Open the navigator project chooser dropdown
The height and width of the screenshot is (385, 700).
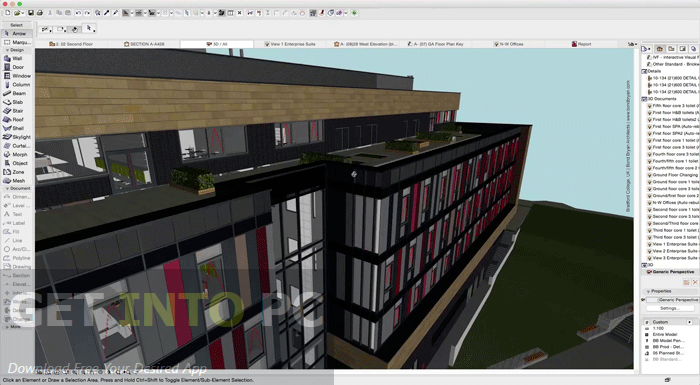point(646,49)
